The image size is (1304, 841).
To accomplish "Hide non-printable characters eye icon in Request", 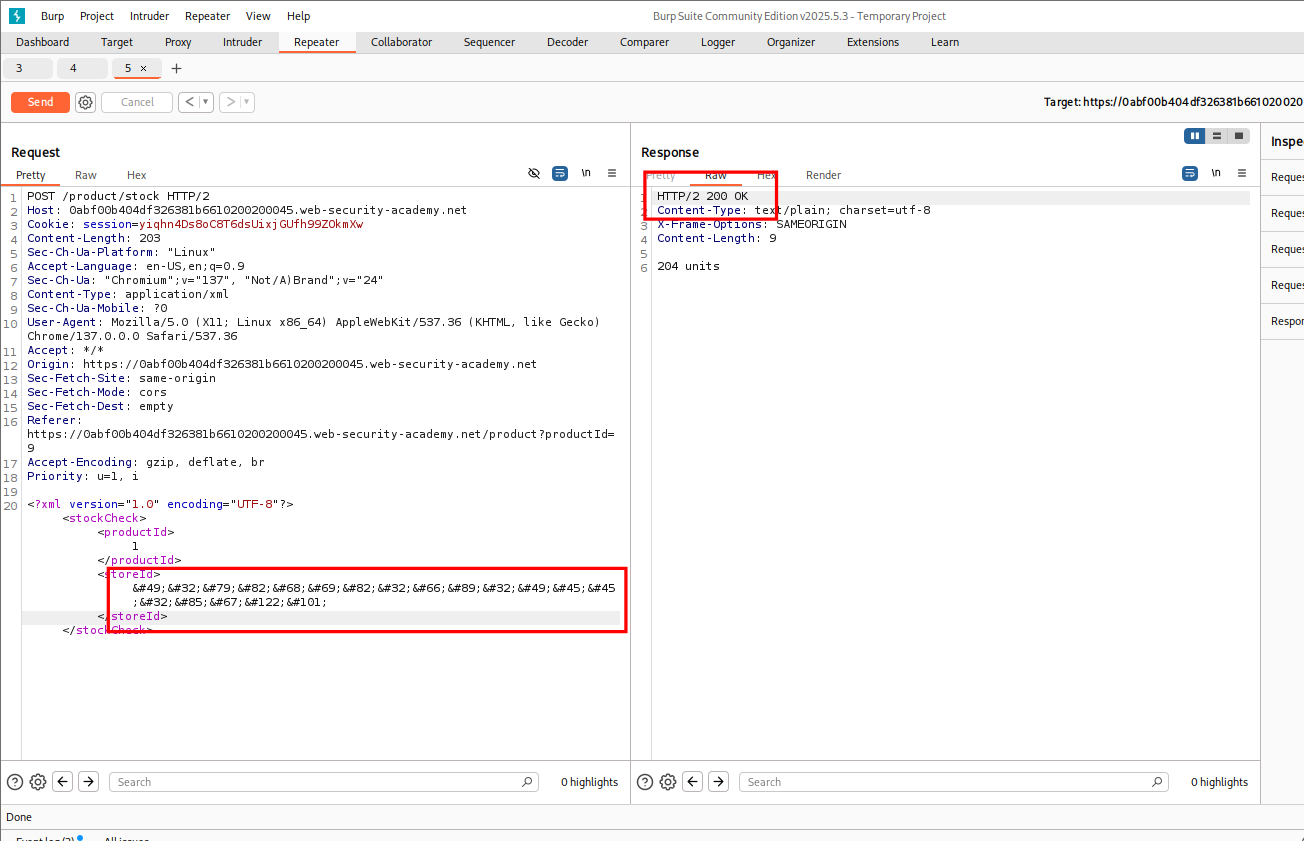I will [534, 173].
